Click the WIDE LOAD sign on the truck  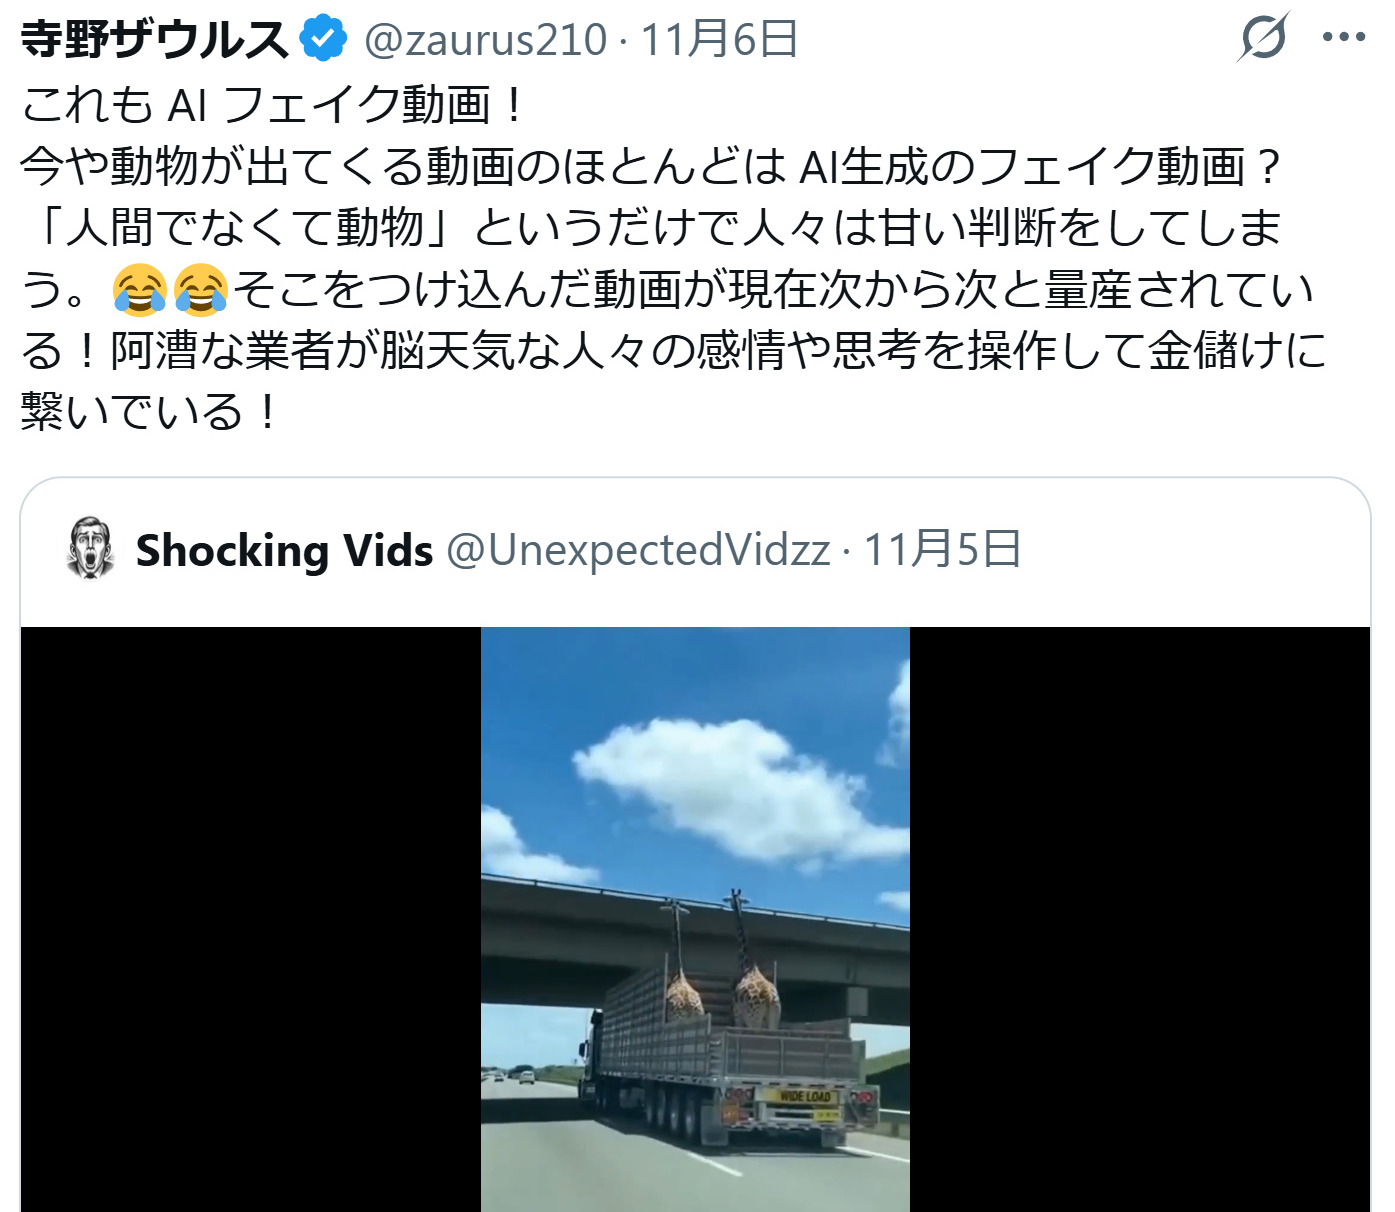(x=805, y=1097)
